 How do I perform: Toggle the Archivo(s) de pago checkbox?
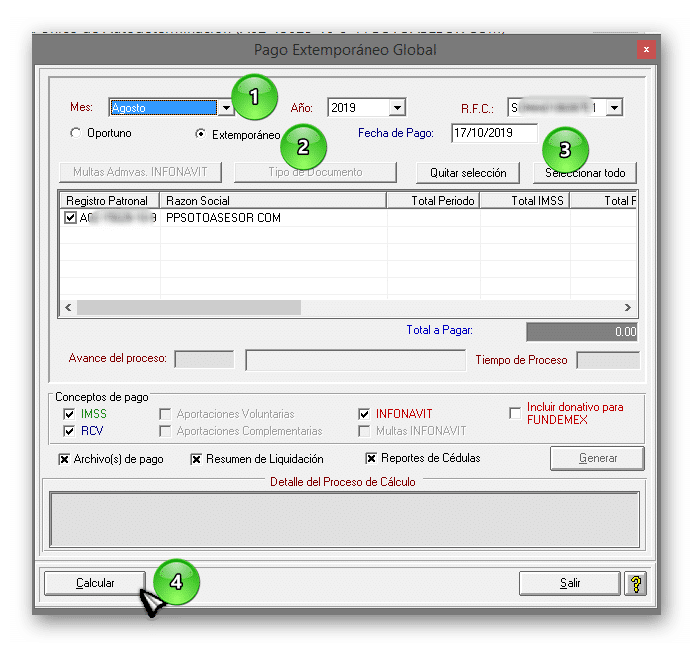[64, 459]
